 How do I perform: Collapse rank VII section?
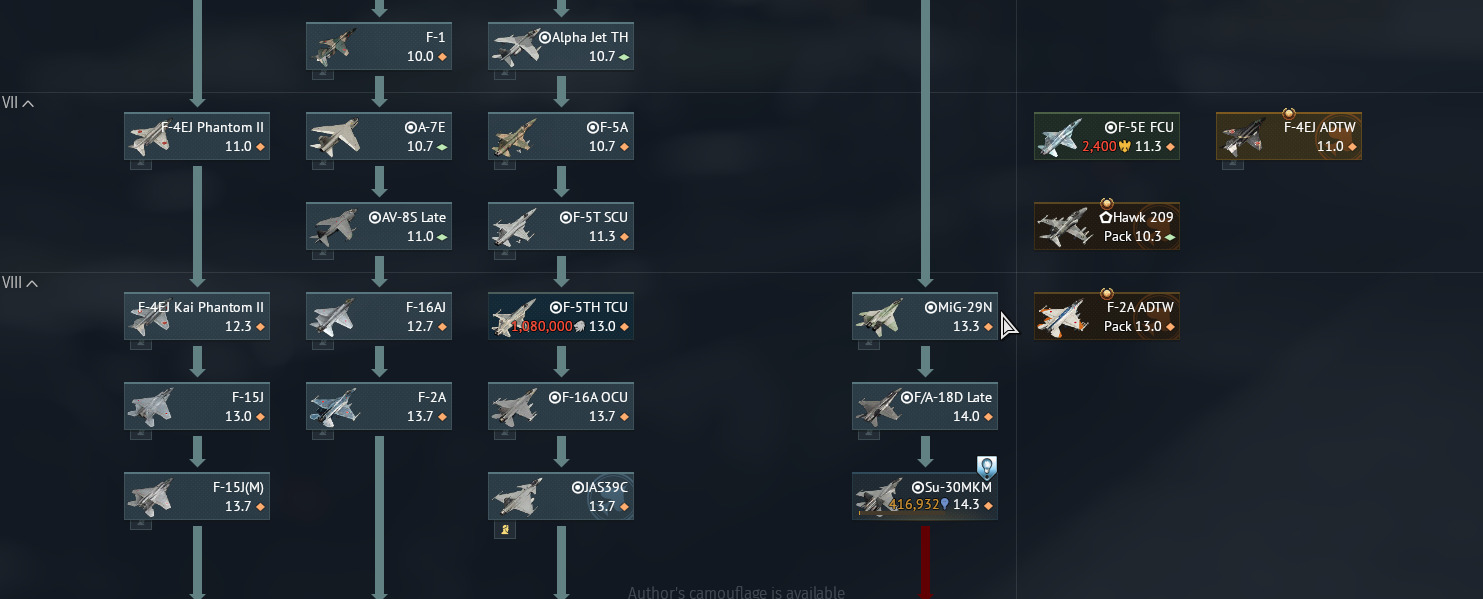19,102
